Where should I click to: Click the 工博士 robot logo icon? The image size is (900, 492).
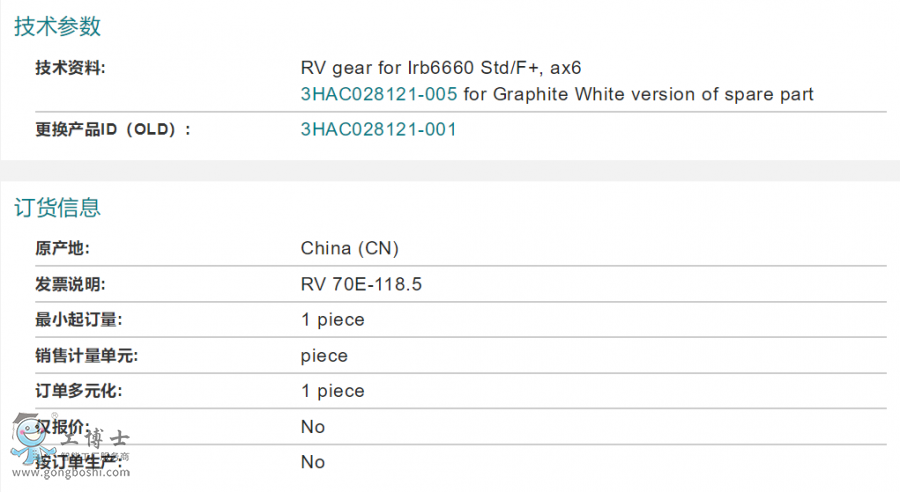(x=27, y=436)
